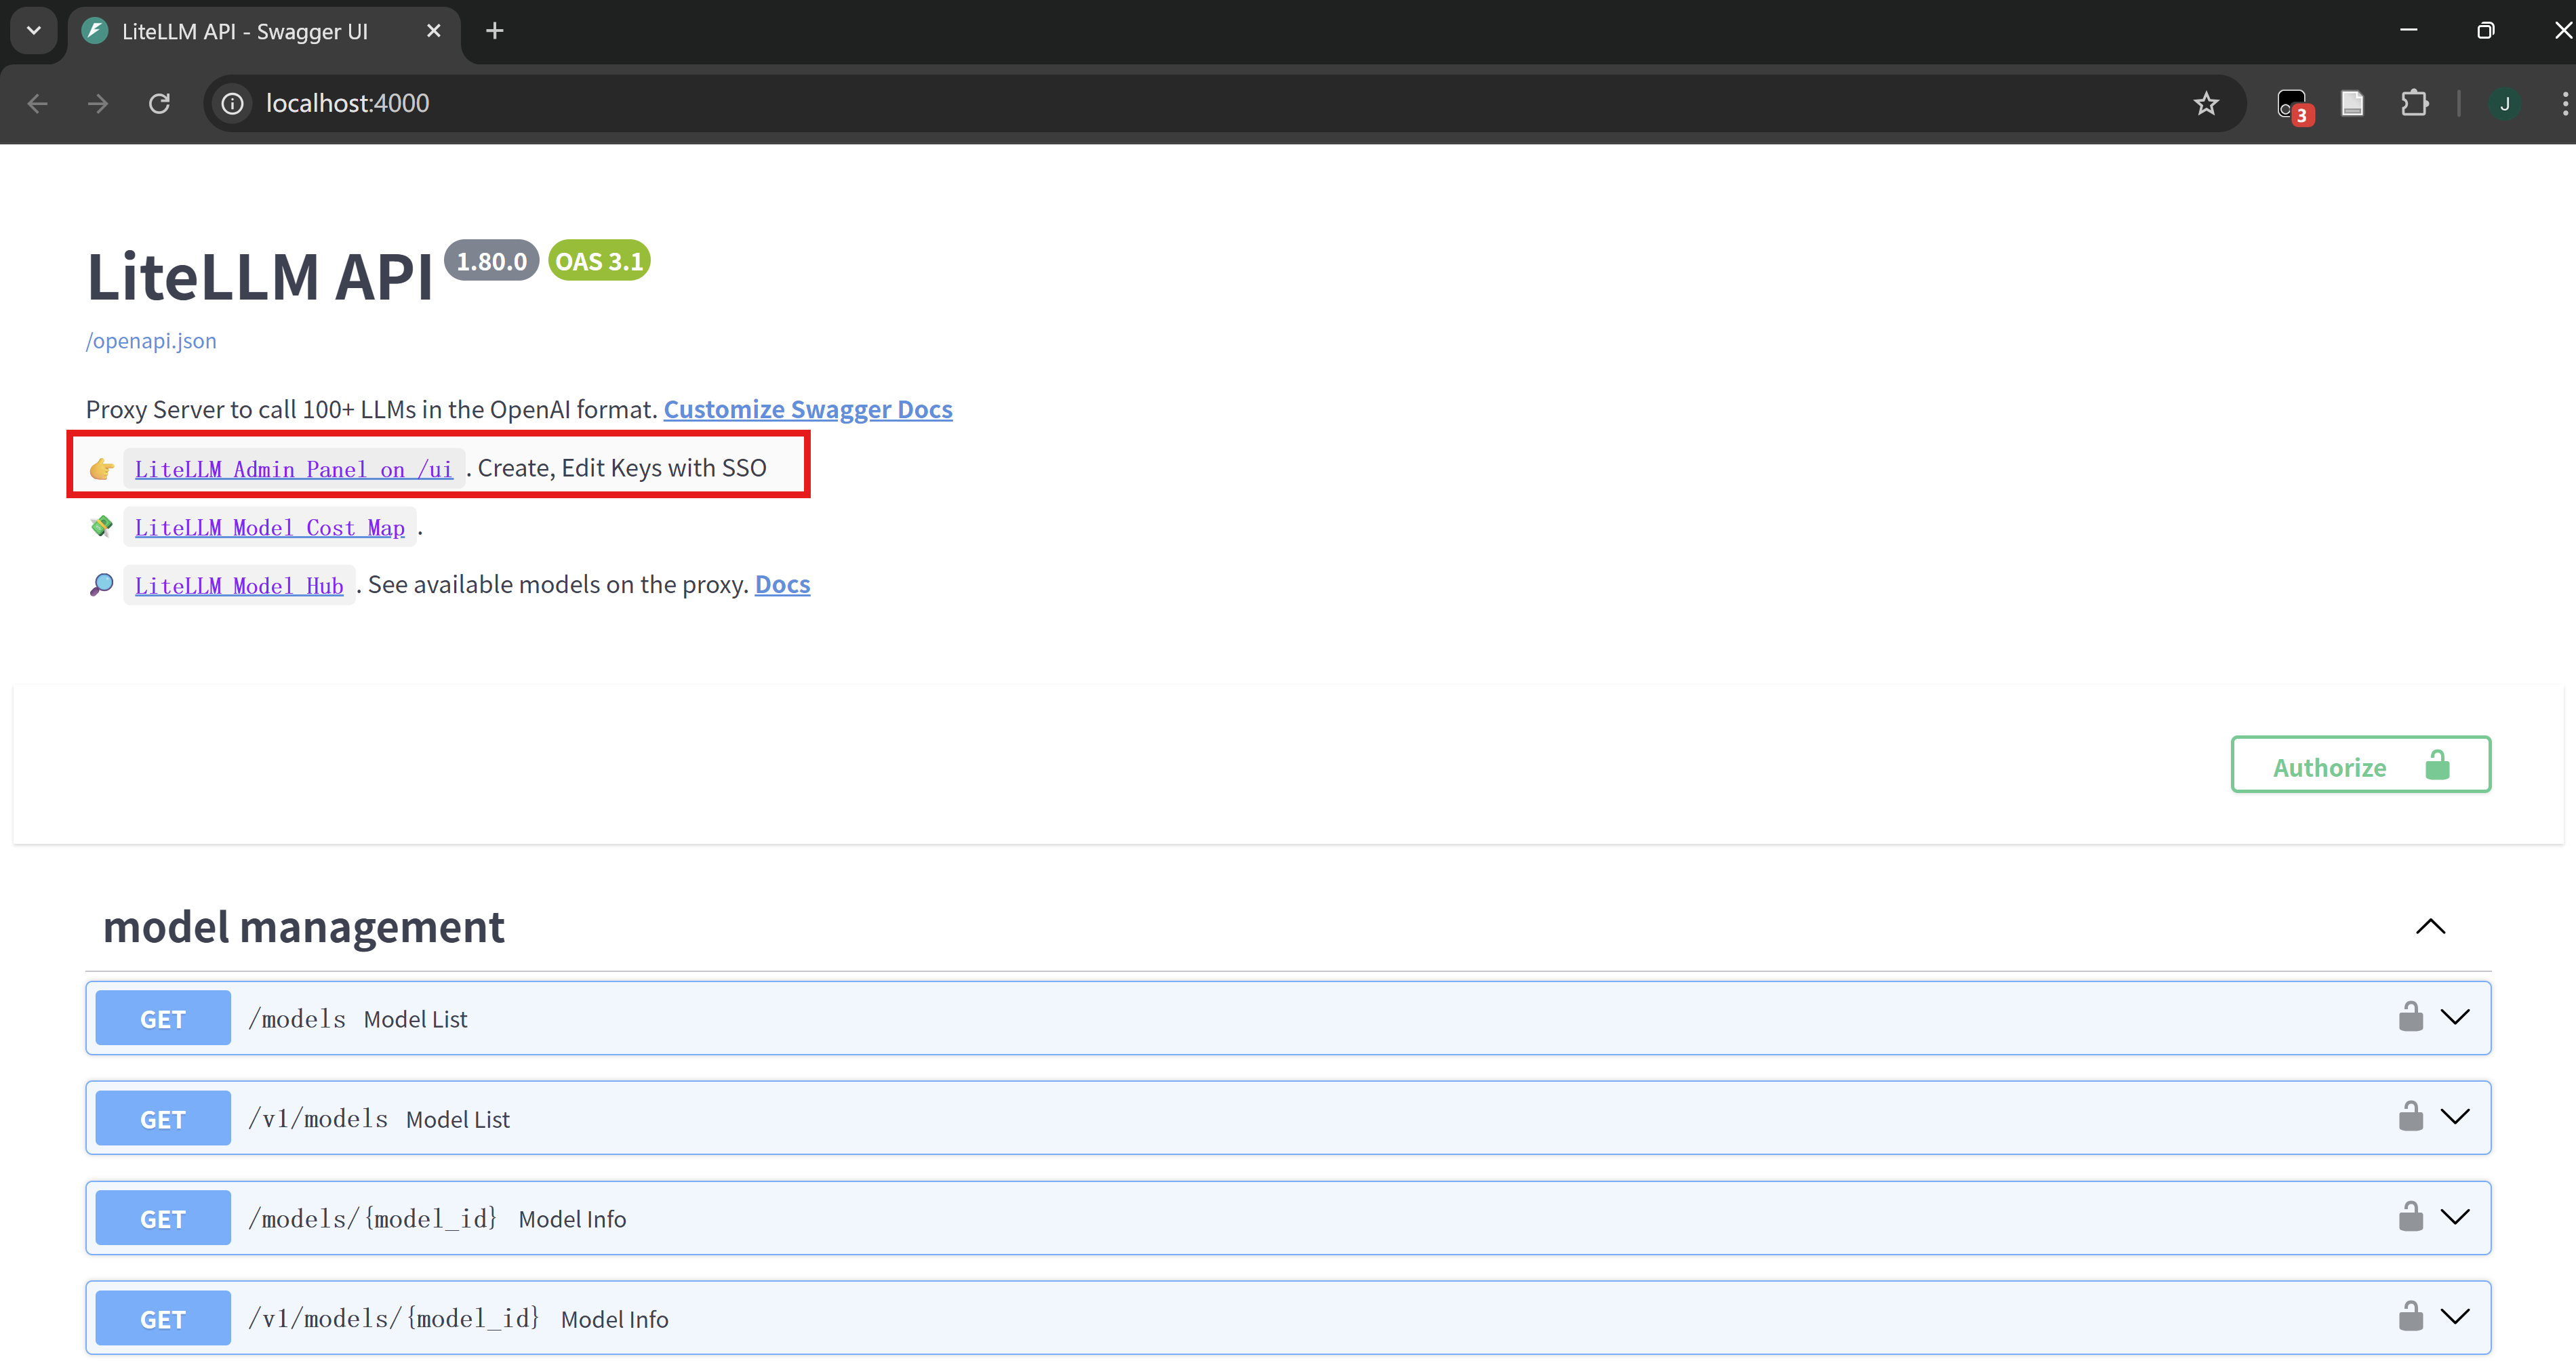Image resolution: width=2576 pixels, height=1361 pixels.
Task: View site information icon in address bar
Action: tap(232, 103)
